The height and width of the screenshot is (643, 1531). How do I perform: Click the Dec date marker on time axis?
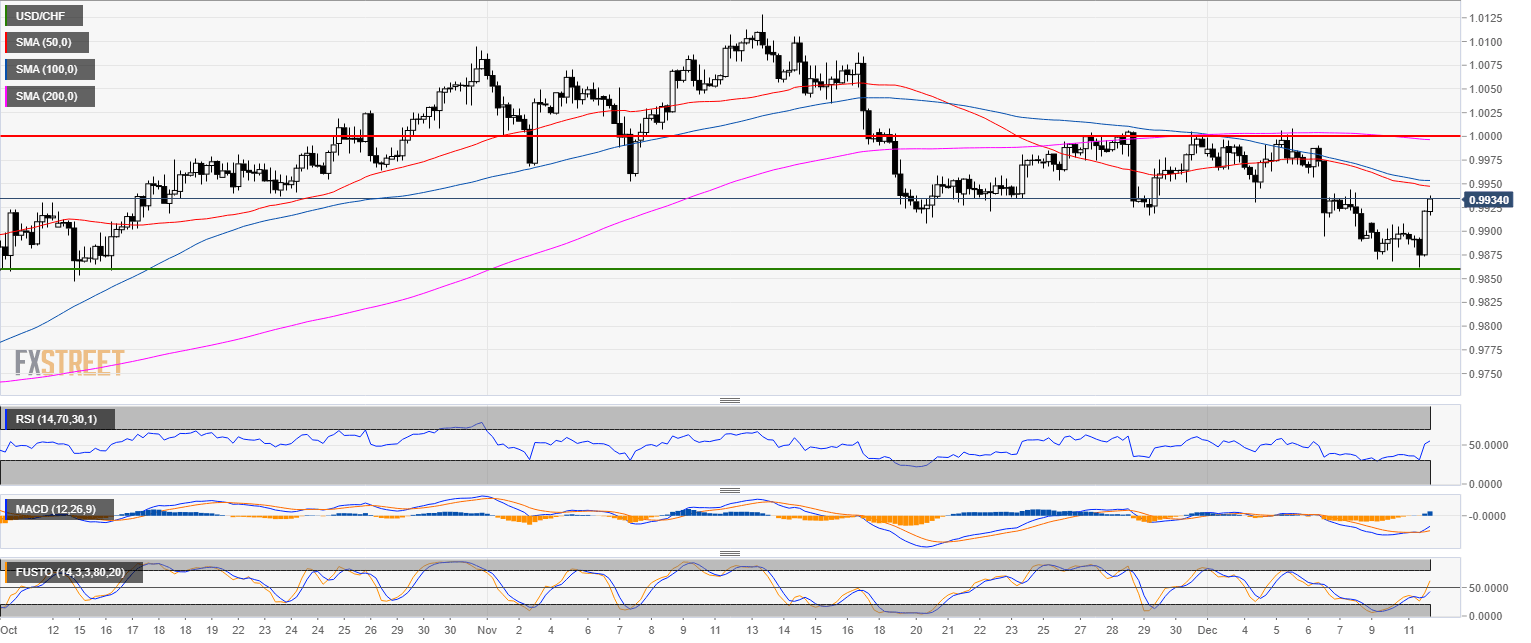coord(1207,631)
